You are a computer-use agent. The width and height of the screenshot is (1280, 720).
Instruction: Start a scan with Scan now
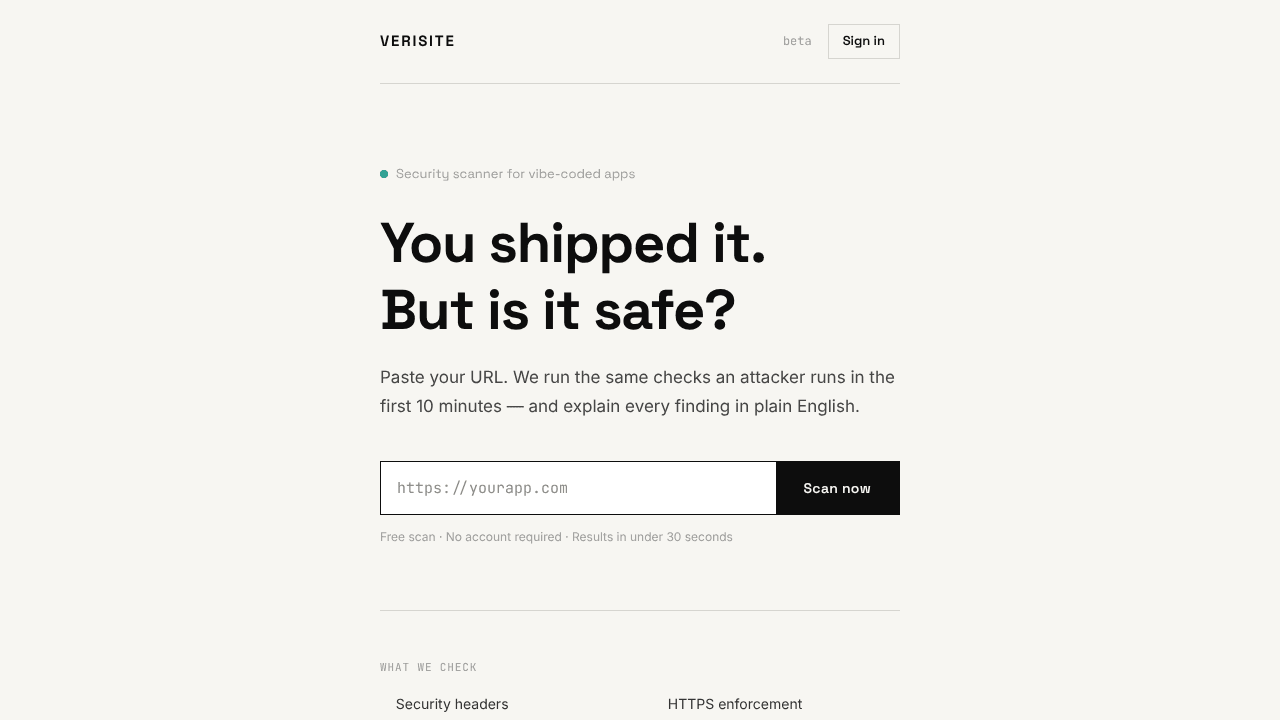838,488
